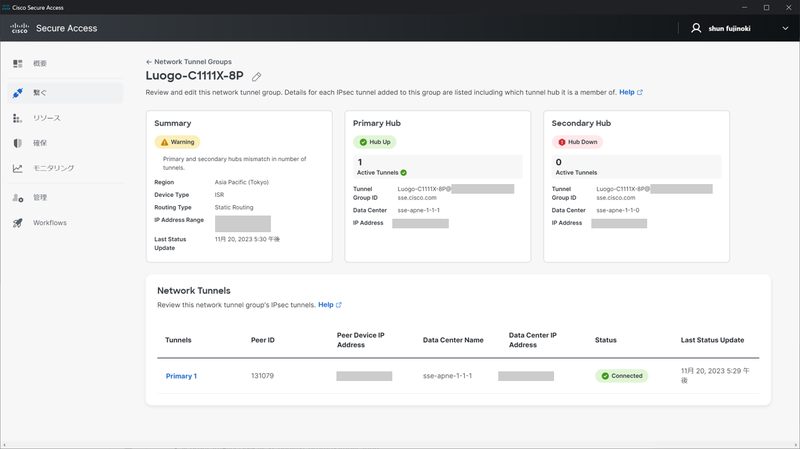Click the Secure Access header title
Screen dimensions: 800x449
click(66, 29)
